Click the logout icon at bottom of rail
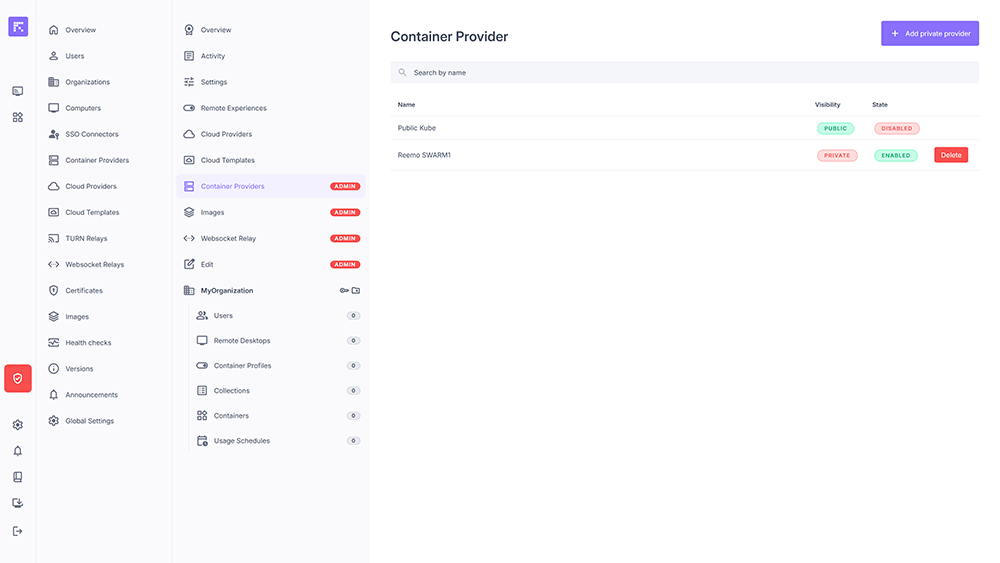 point(18,531)
